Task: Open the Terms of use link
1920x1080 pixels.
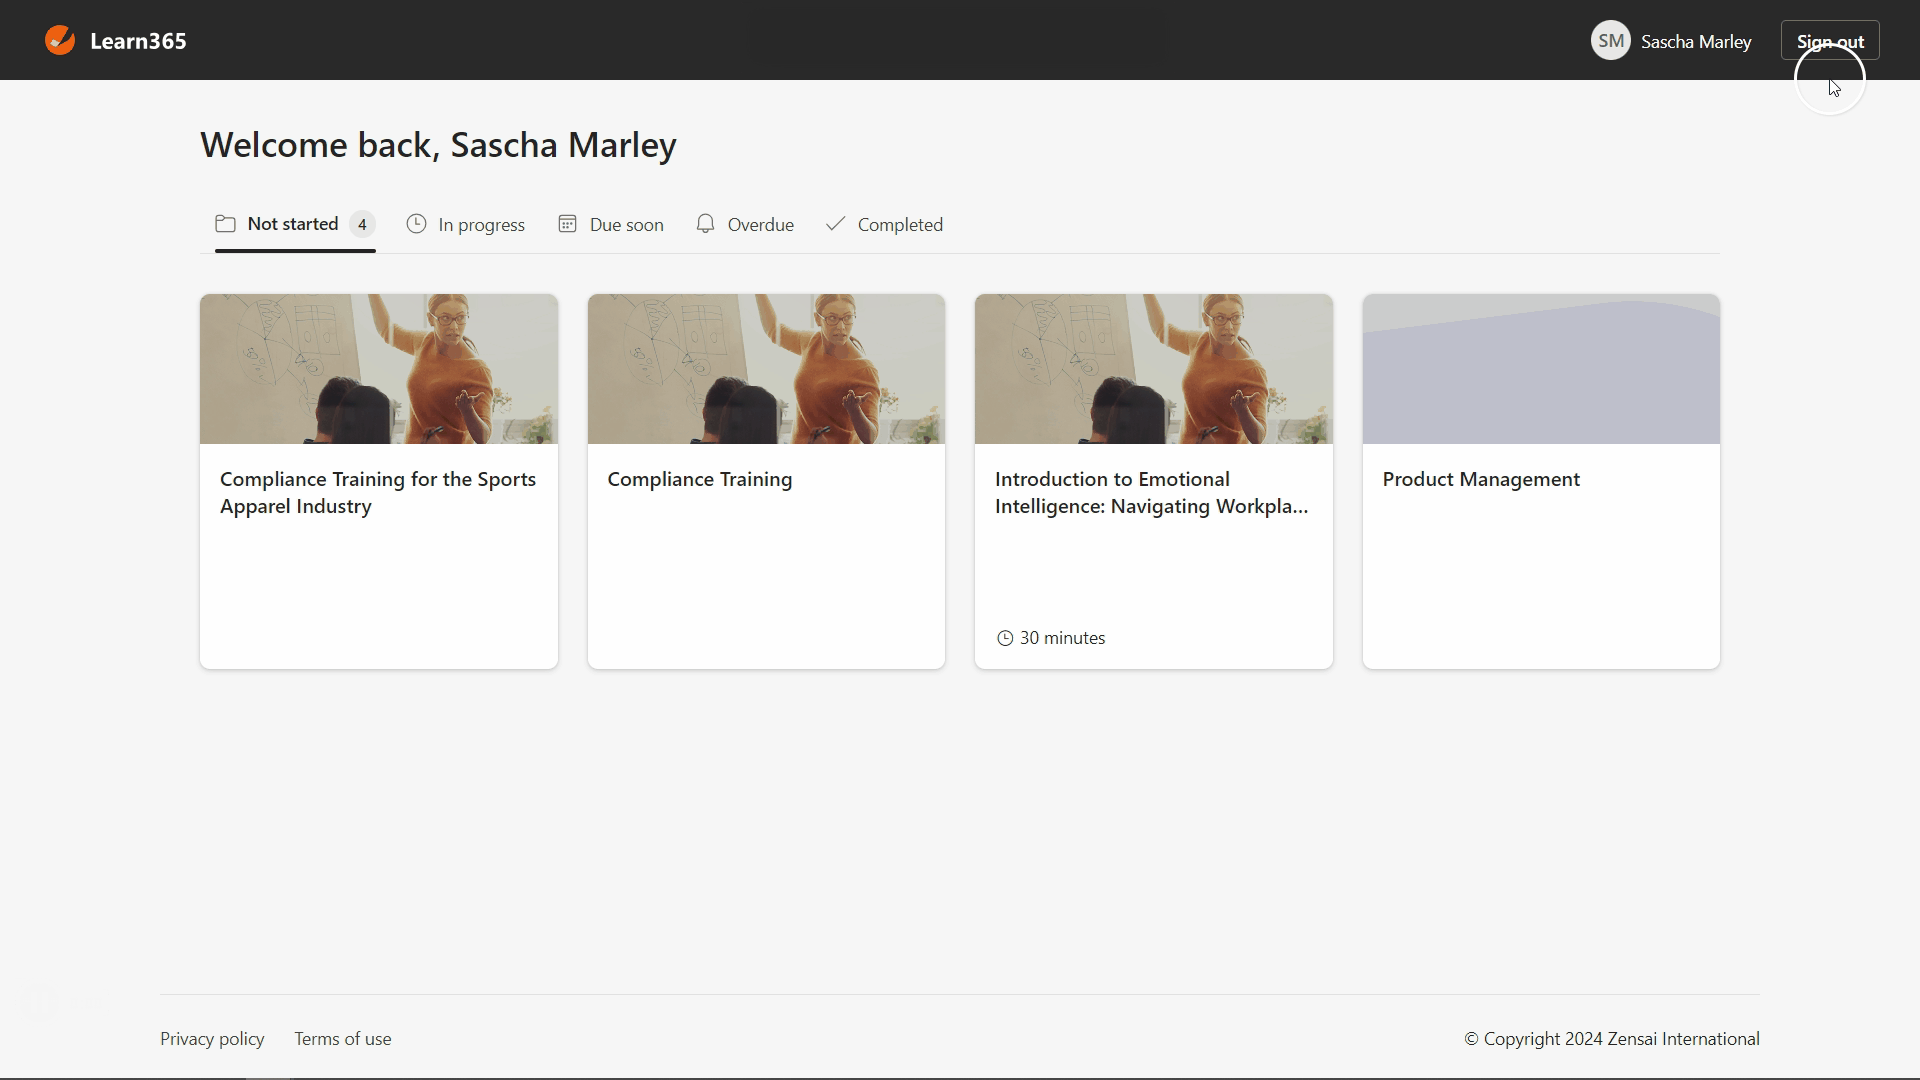Action: 343,1039
